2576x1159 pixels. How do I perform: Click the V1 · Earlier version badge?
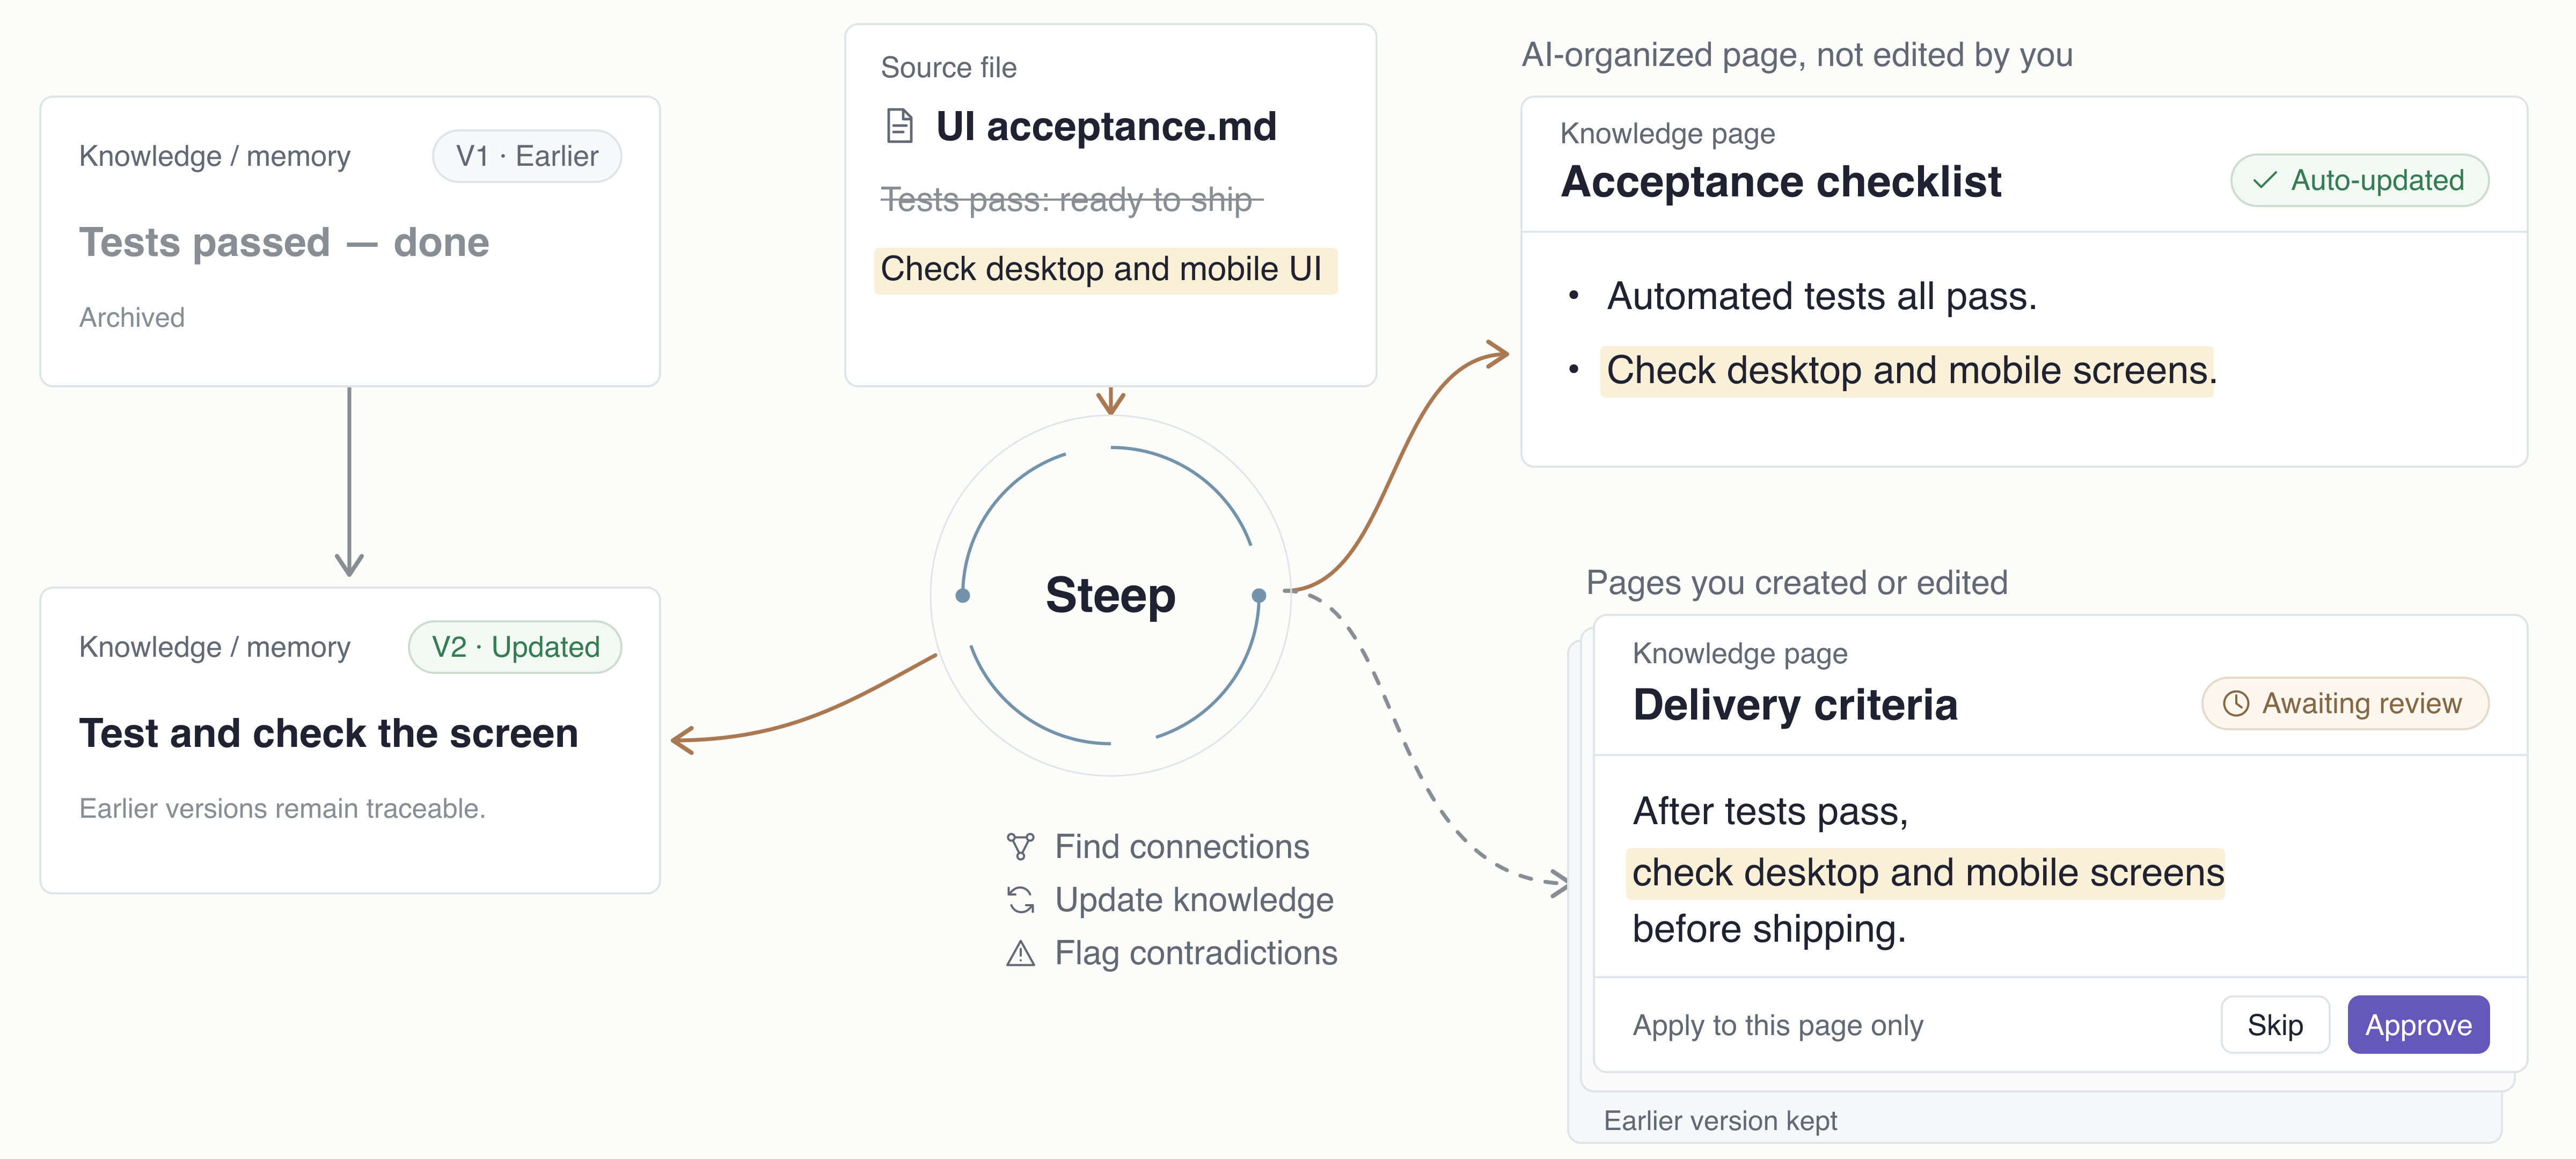(527, 156)
